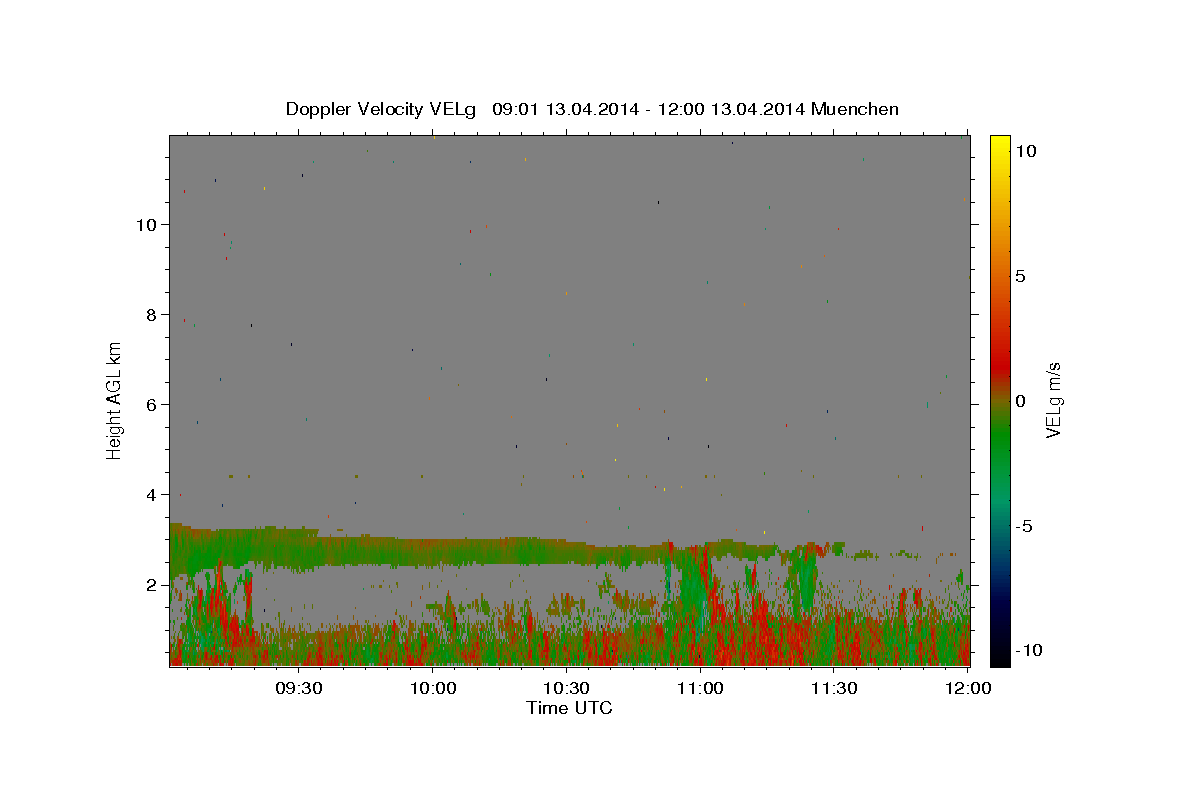Click the height axis label 8
This screenshot has width=1200, height=800.
pyautogui.click(x=154, y=315)
